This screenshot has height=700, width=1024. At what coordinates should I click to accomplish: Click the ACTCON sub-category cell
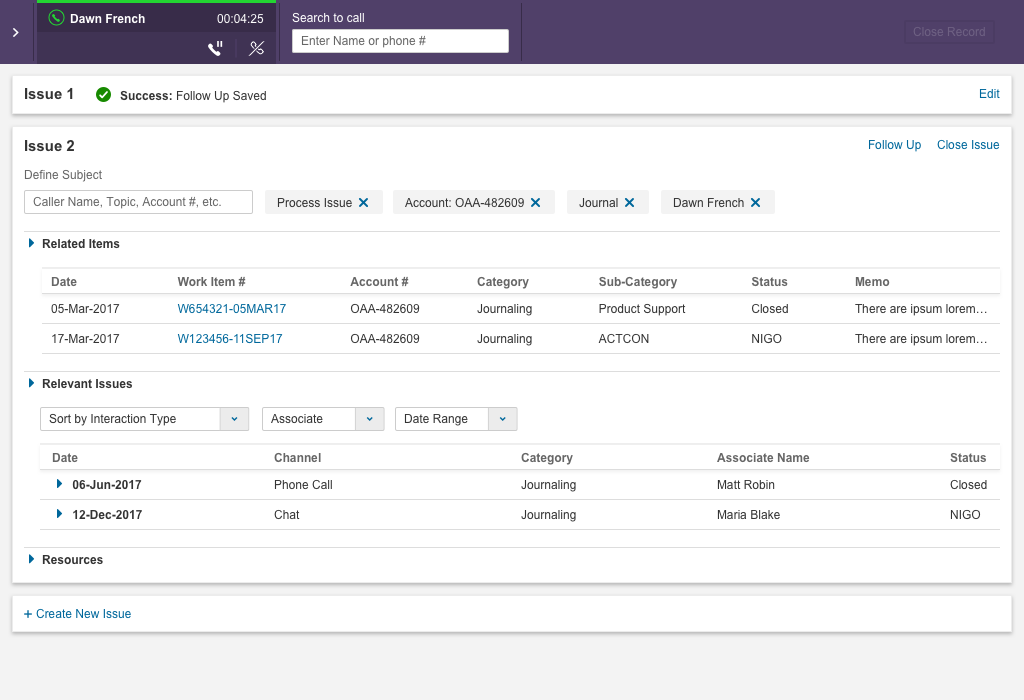tap(624, 339)
